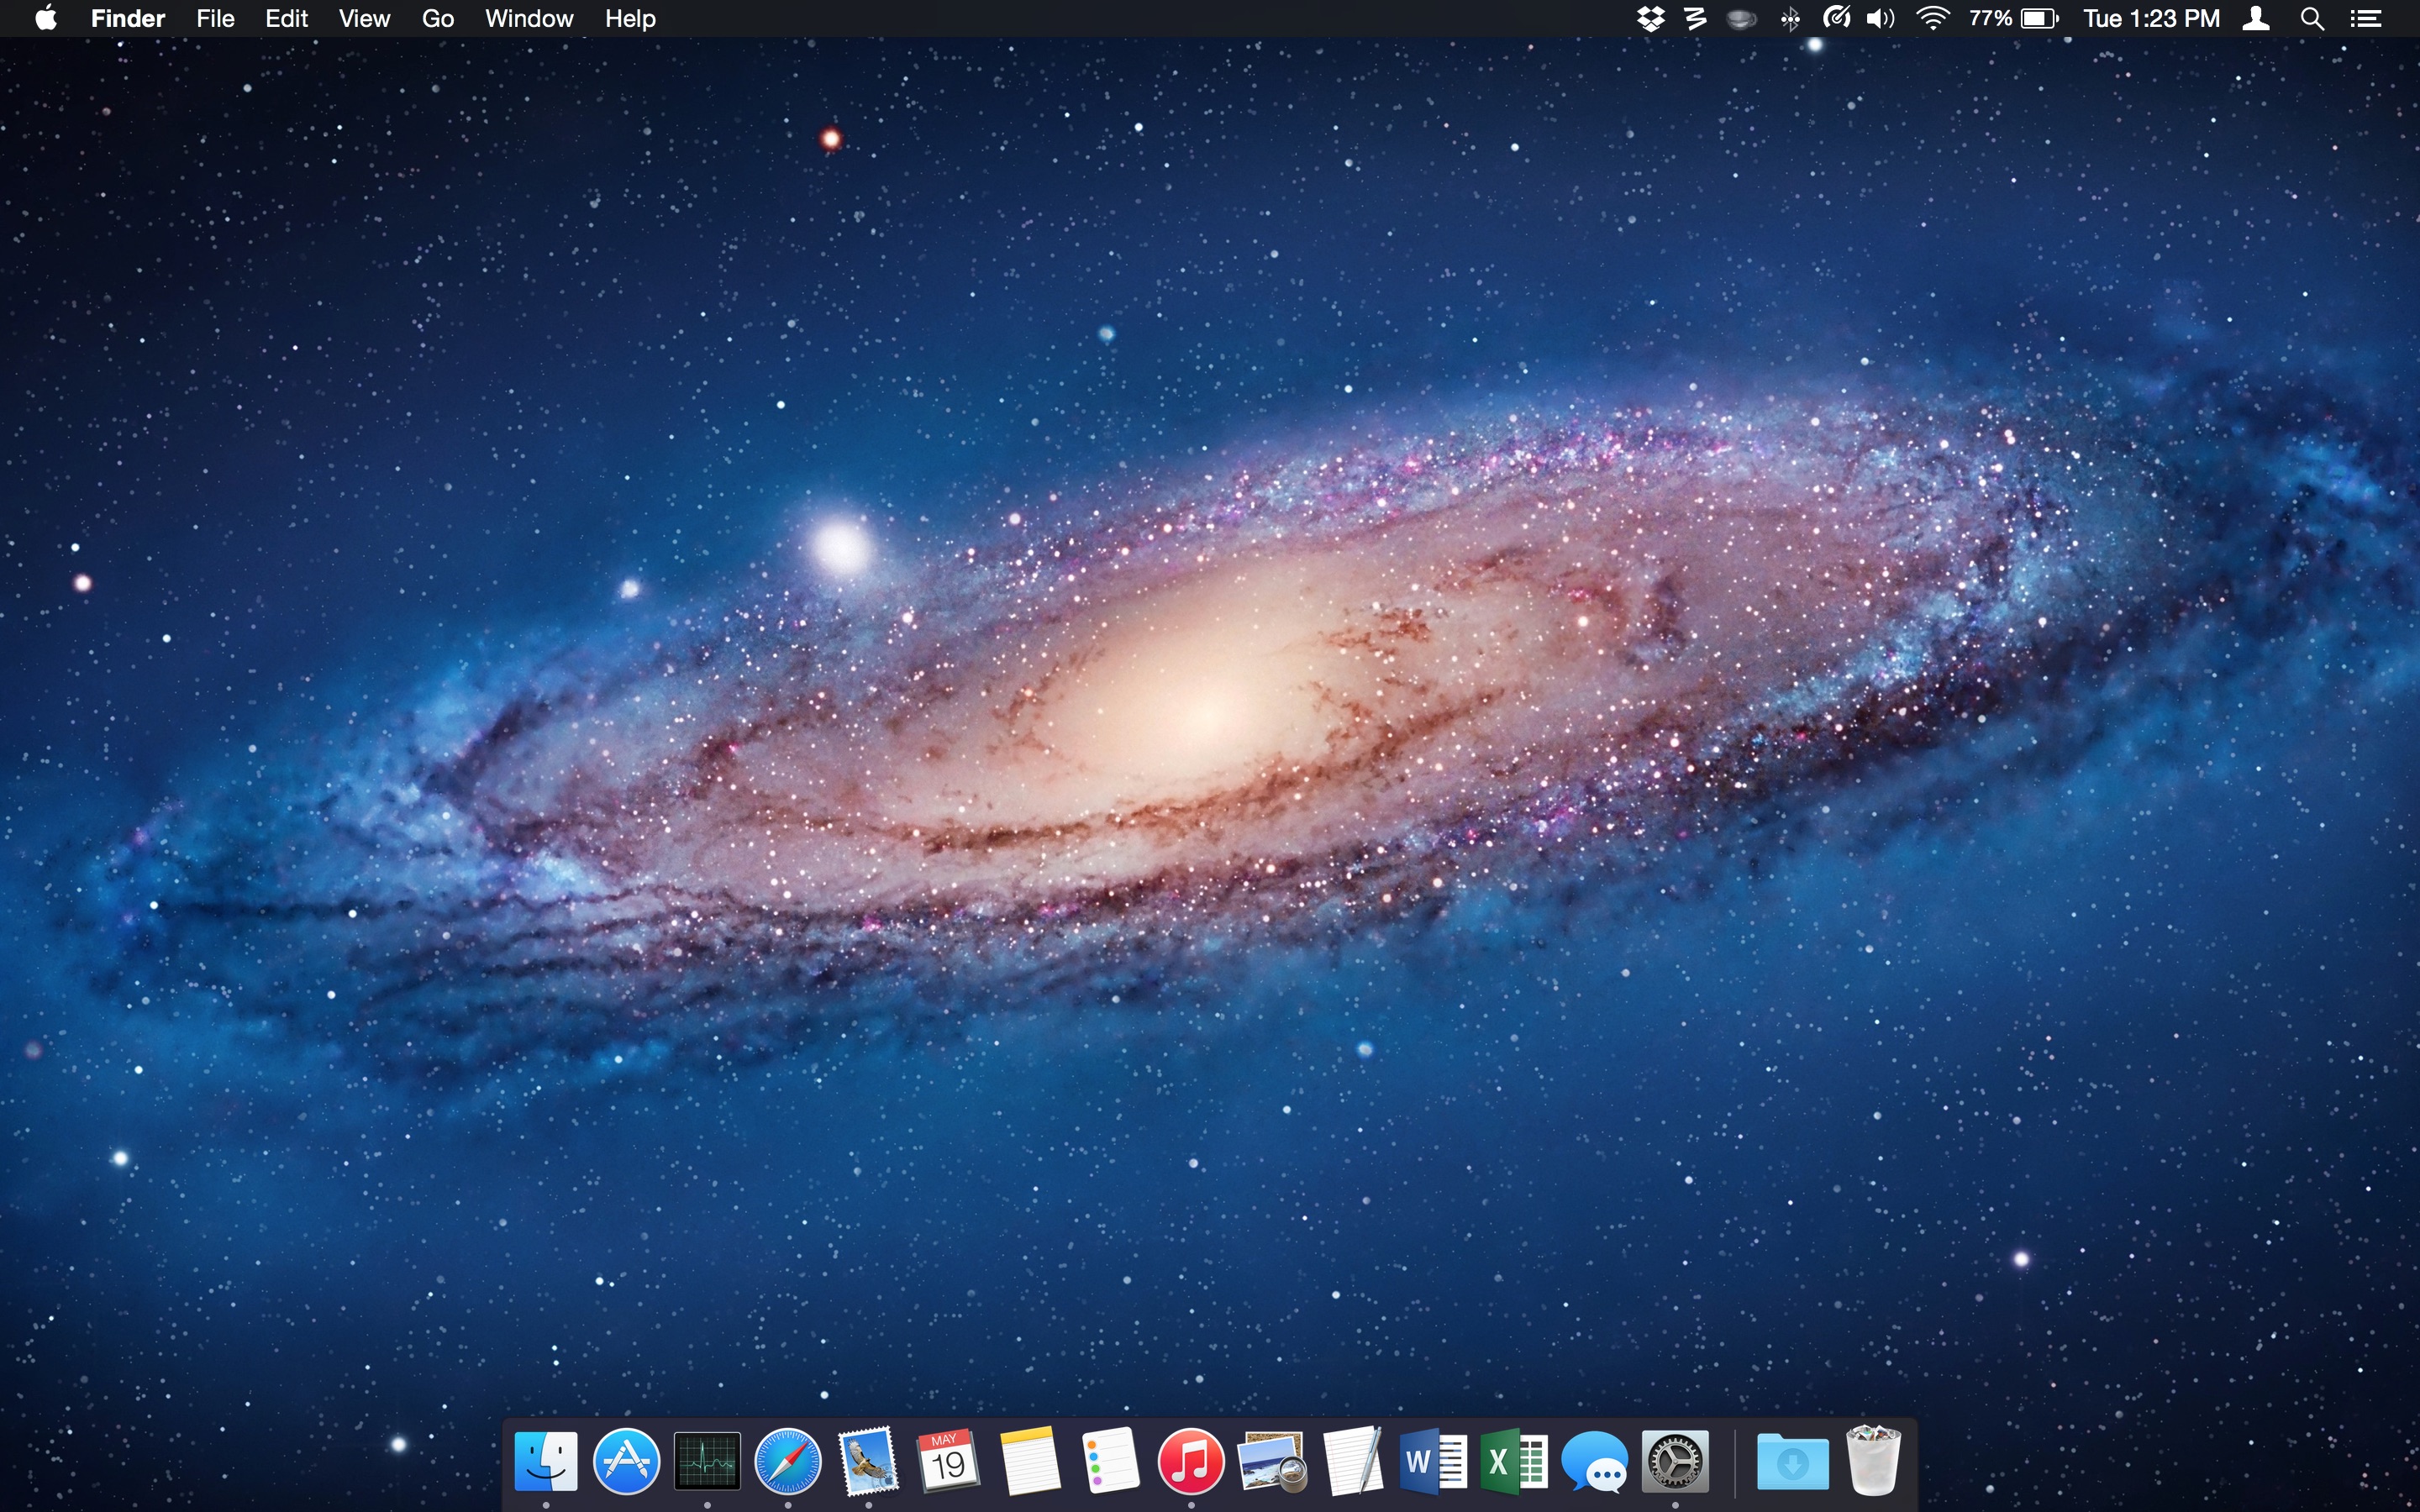Open System Preferences gear icon
The image size is (2420, 1512).
pyautogui.click(x=1676, y=1461)
